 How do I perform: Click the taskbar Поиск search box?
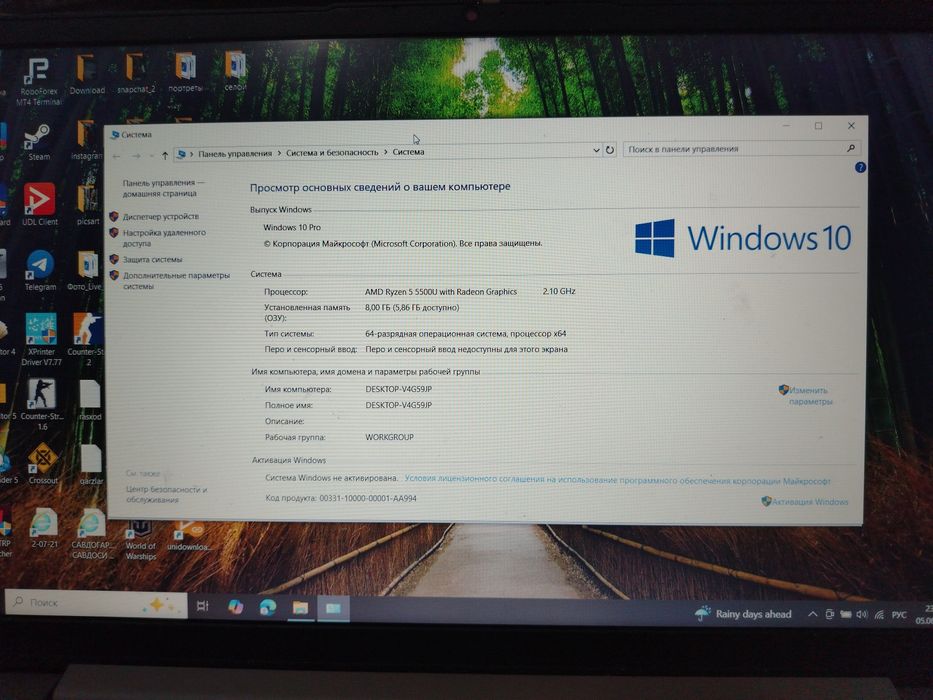click(x=96, y=603)
